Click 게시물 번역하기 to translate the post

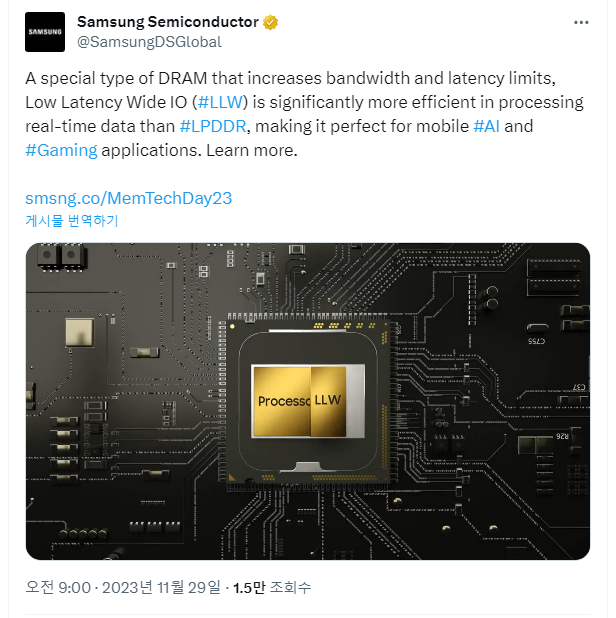pos(72,220)
